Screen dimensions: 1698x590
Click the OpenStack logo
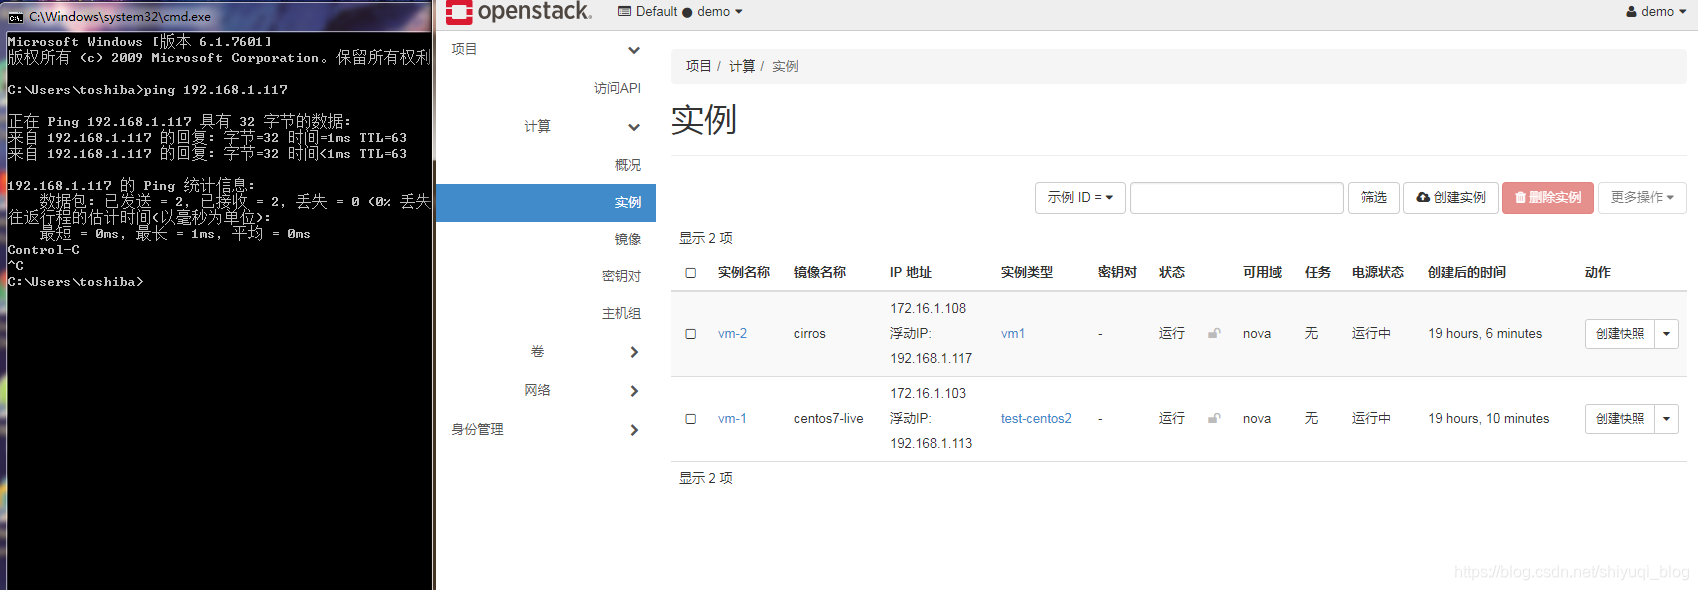pyautogui.click(x=519, y=12)
